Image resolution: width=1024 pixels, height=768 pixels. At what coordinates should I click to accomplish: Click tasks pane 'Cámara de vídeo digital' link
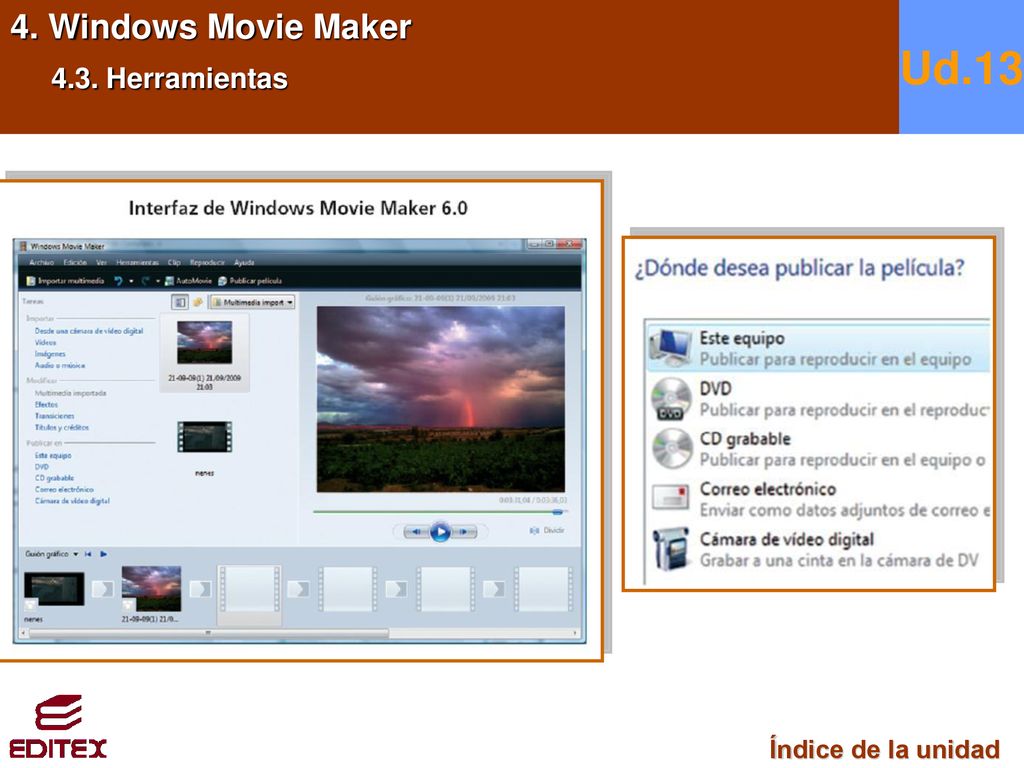click(72, 501)
